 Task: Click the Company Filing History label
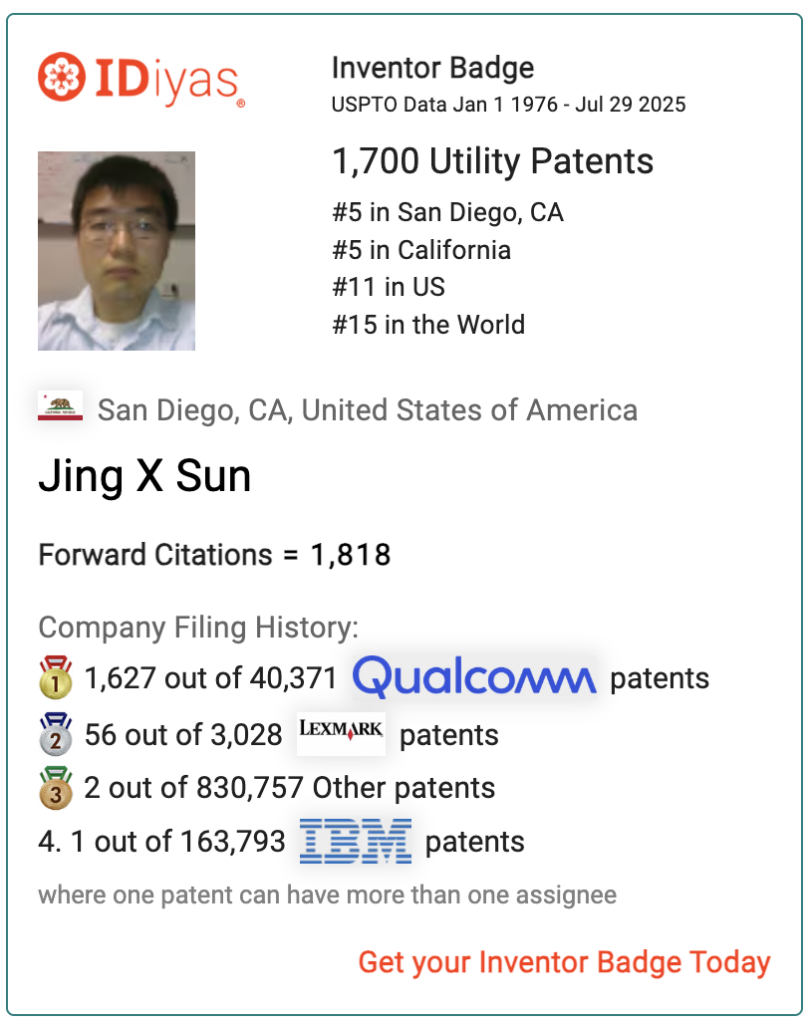pos(199,628)
